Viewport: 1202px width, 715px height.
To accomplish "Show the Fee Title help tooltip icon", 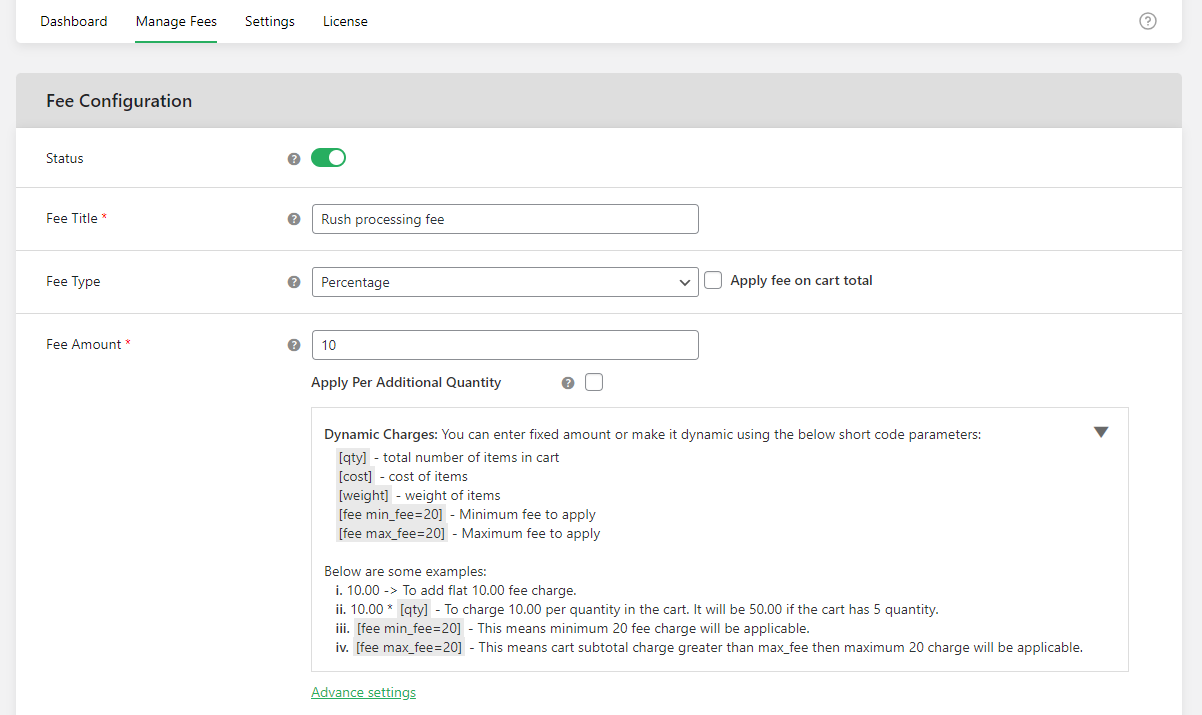I will pos(294,219).
